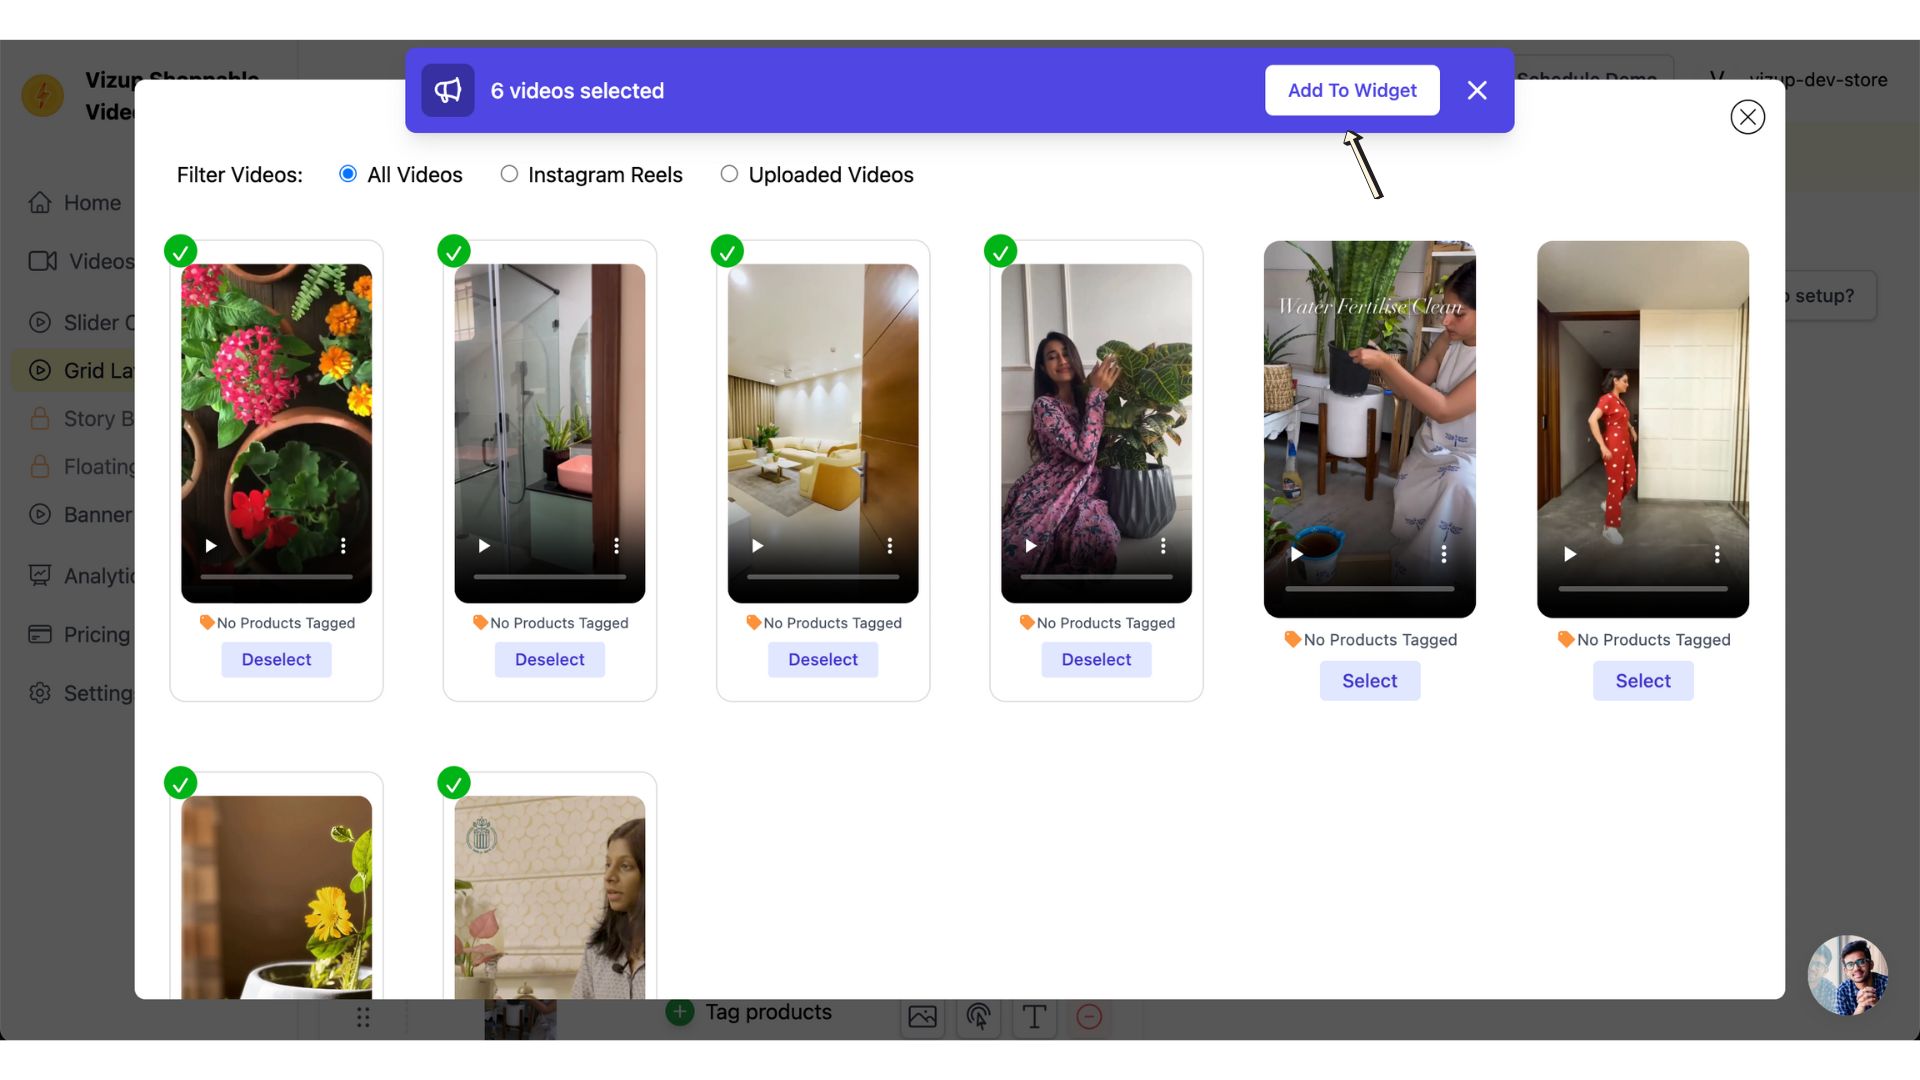Viewport: 1920px width, 1080px height.
Task: Select the Water Fertilise Clean video
Action: click(1369, 681)
